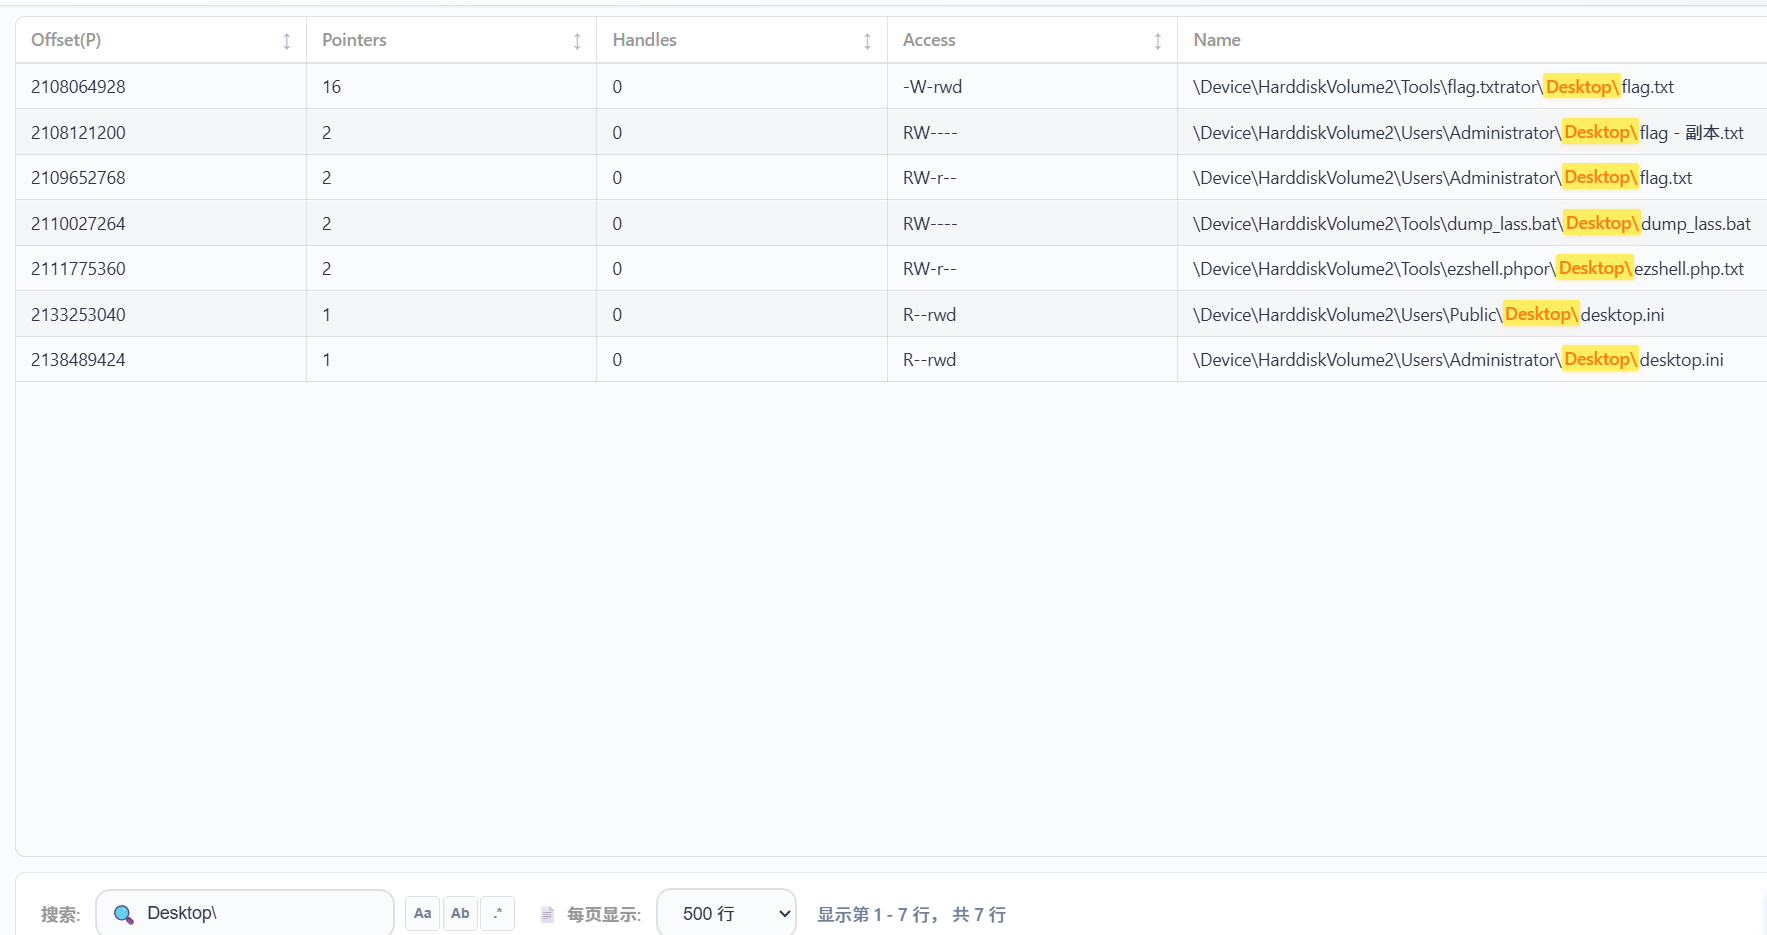The width and height of the screenshot is (1767, 935).
Task: Focus the search field containing Desktop\
Action: pyautogui.click(x=245, y=913)
